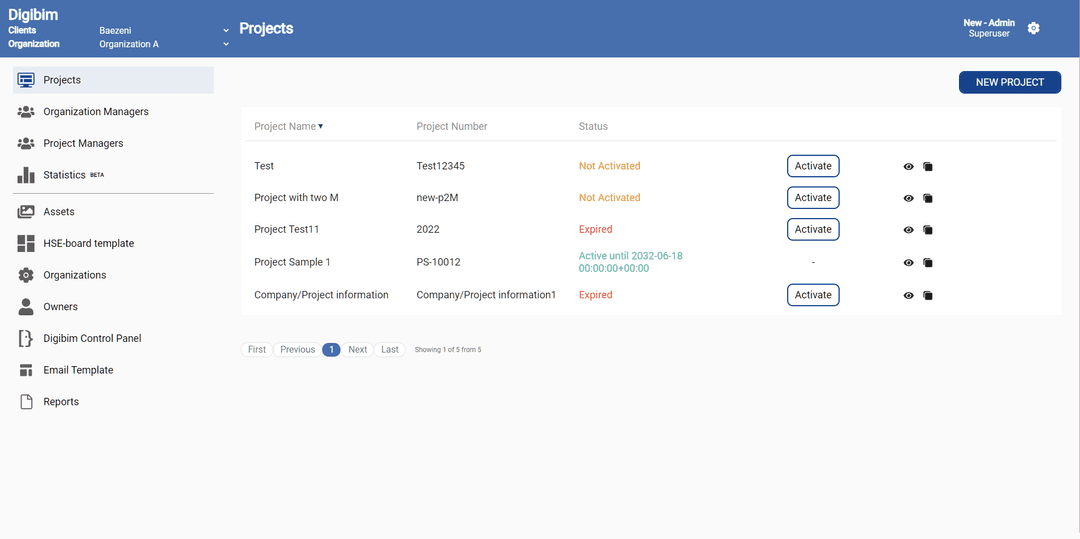This screenshot has width=1080, height=539.
Task: Open settings gear next to Superuser
Action: (1034, 28)
